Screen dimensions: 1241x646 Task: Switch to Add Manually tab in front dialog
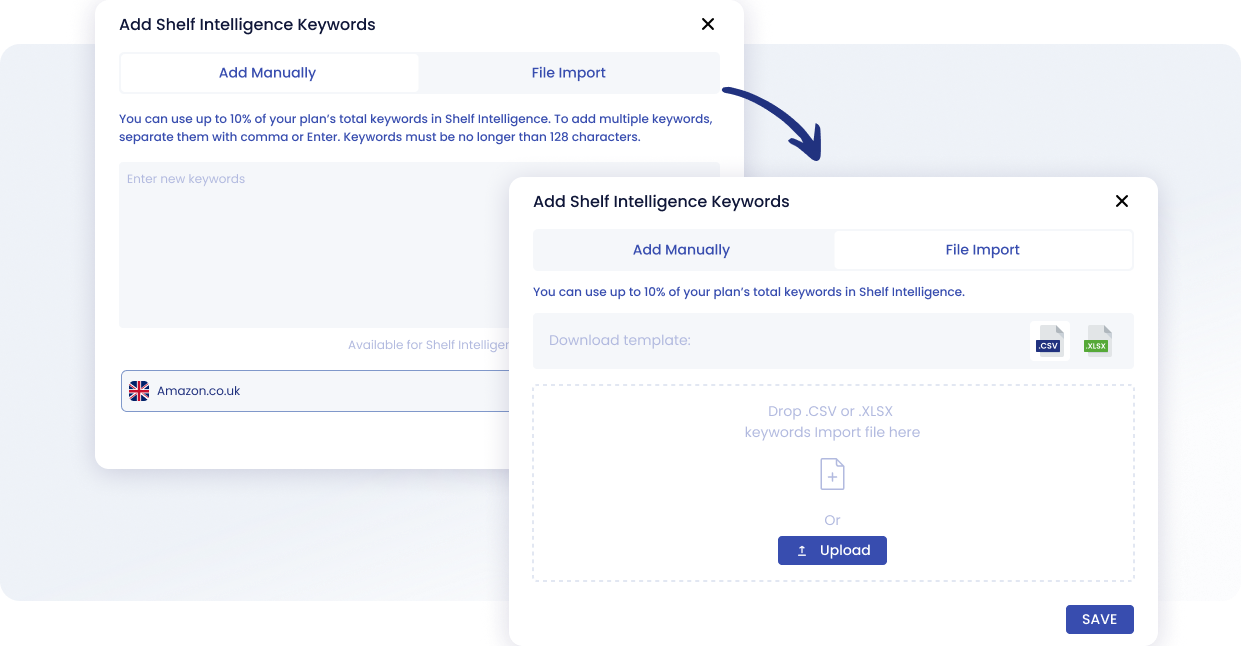coord(682,250)
